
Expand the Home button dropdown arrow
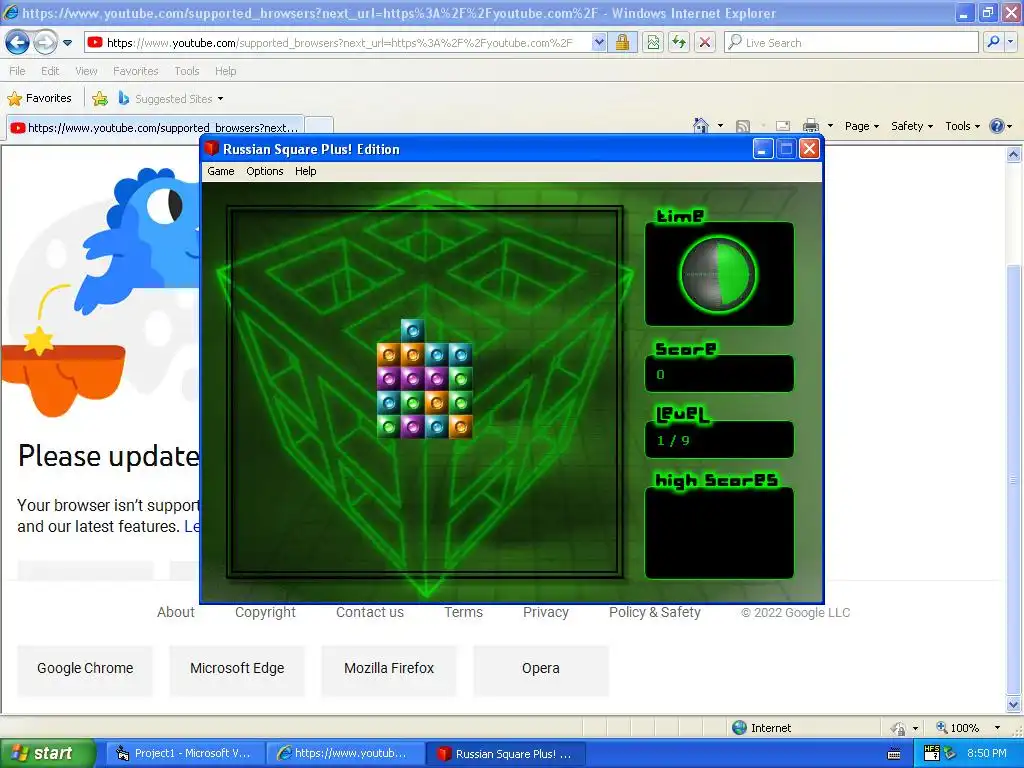click(720, 126)
